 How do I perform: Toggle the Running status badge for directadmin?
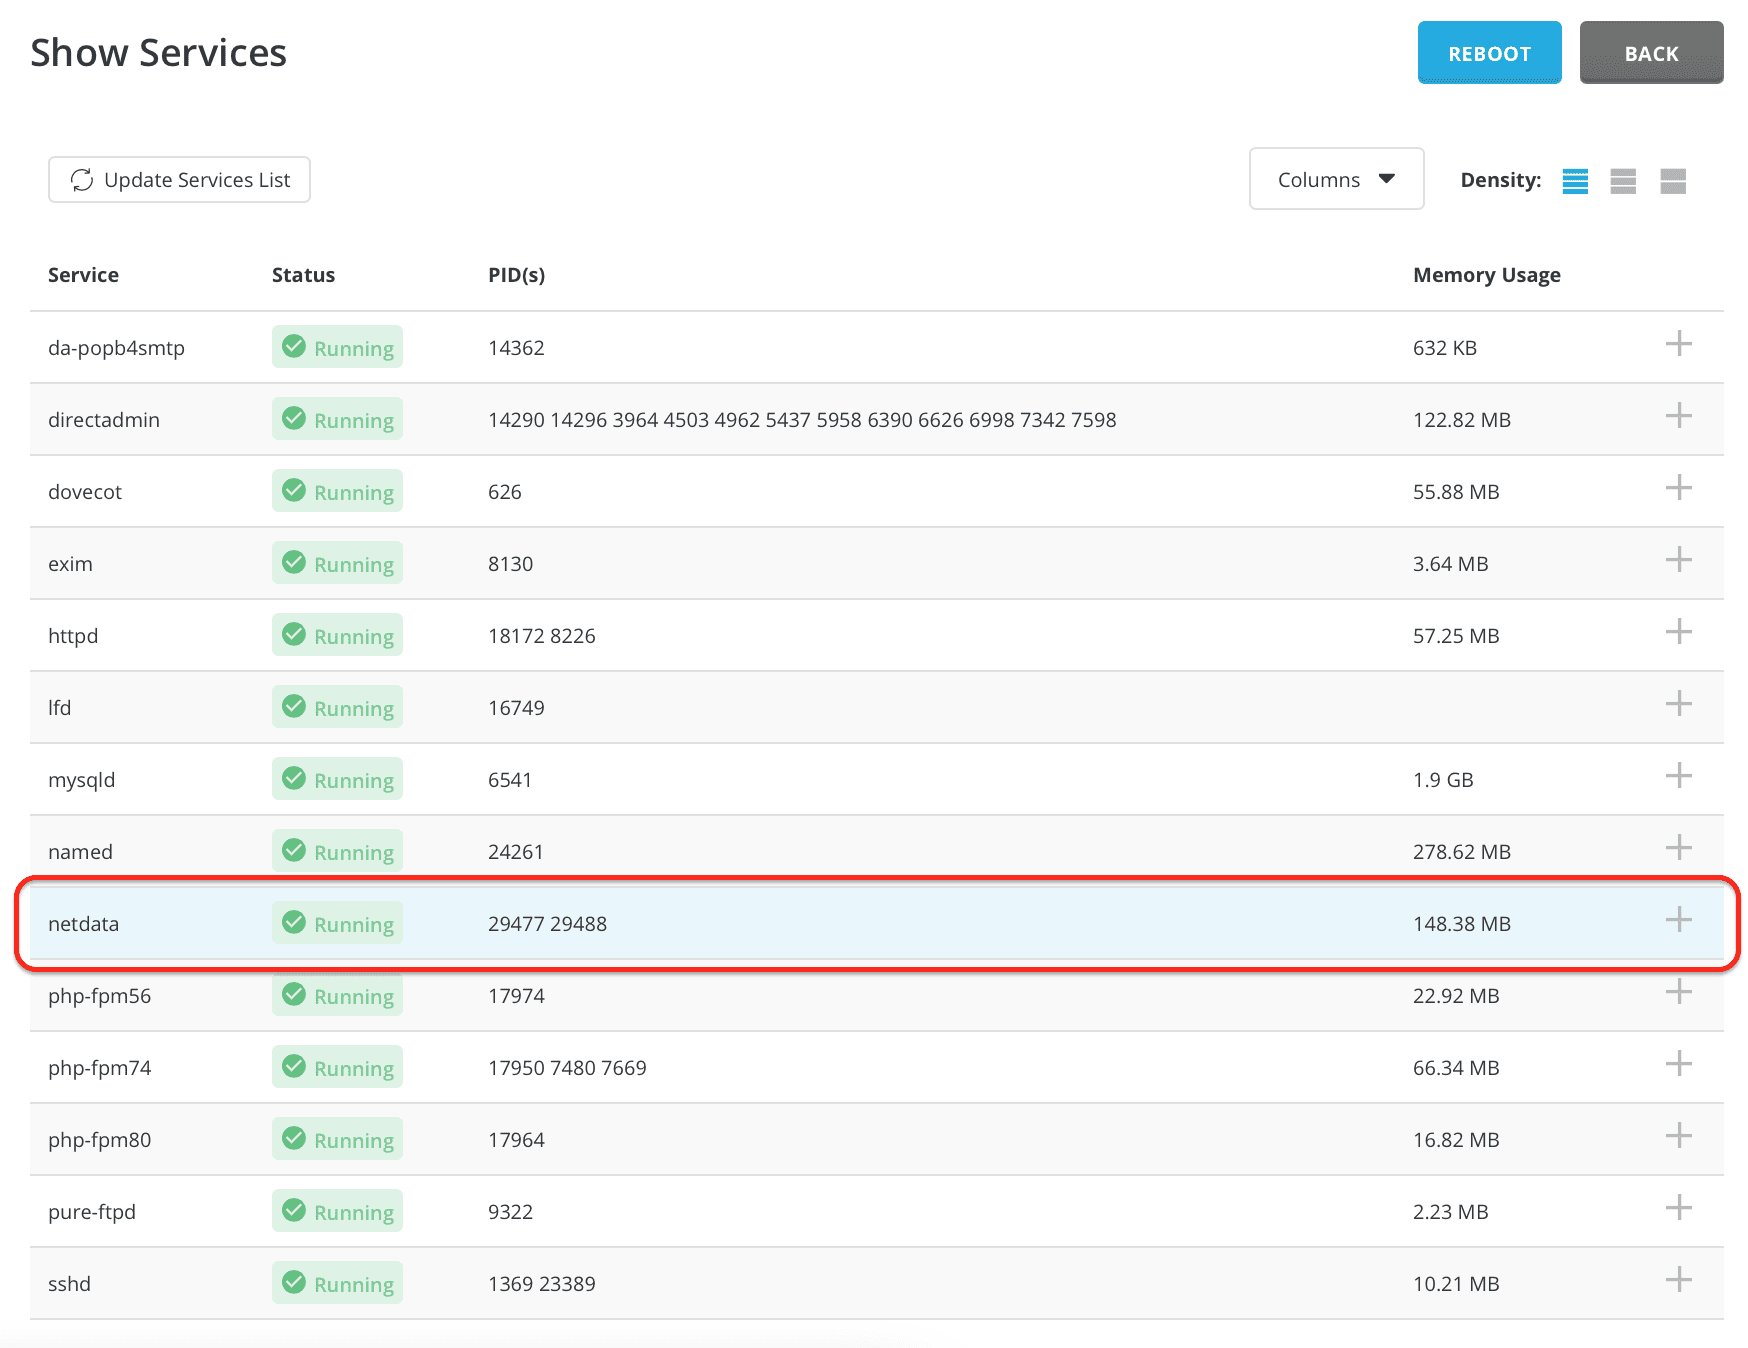click(337, 419)
